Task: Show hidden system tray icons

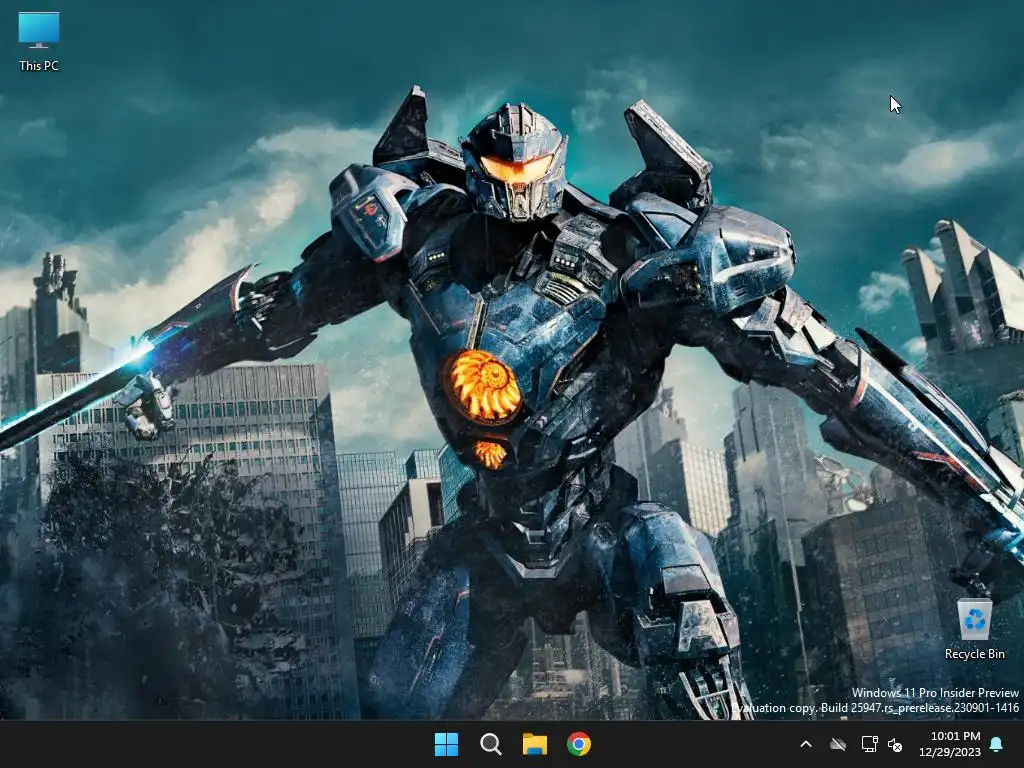Action: [x=806, y=744]
